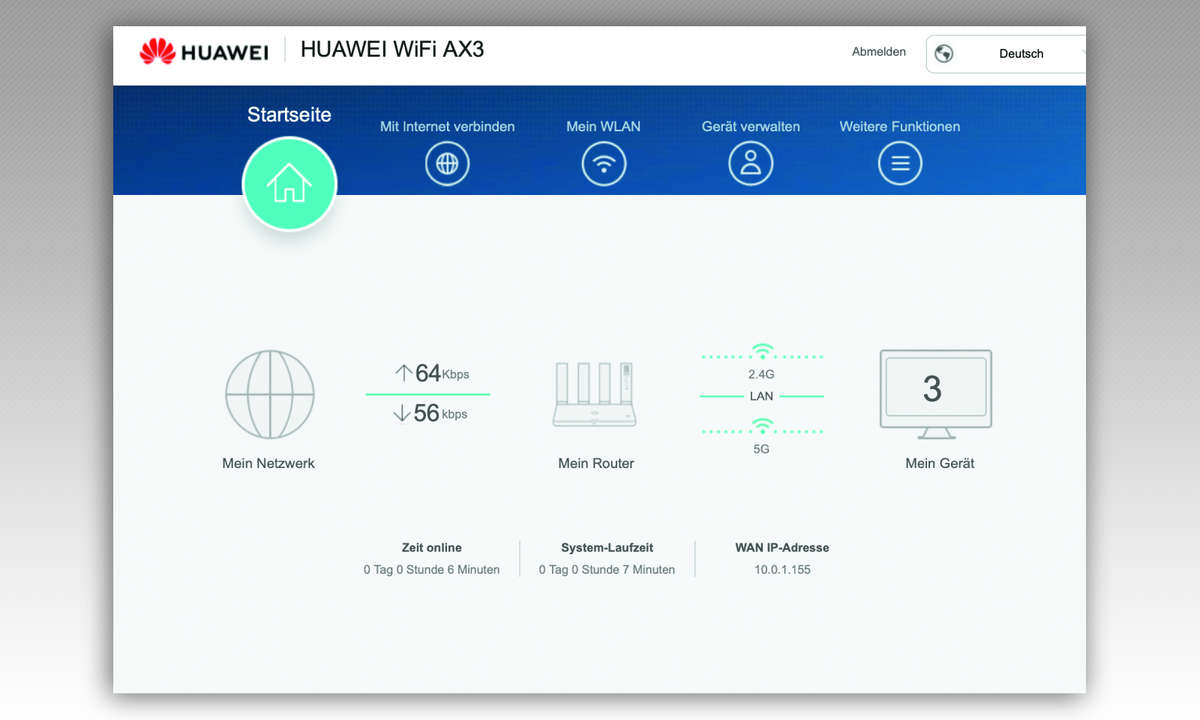This screenshot has height=720, width=1200.
Task: Click the Mein Router label
Action: pos(596,463)
